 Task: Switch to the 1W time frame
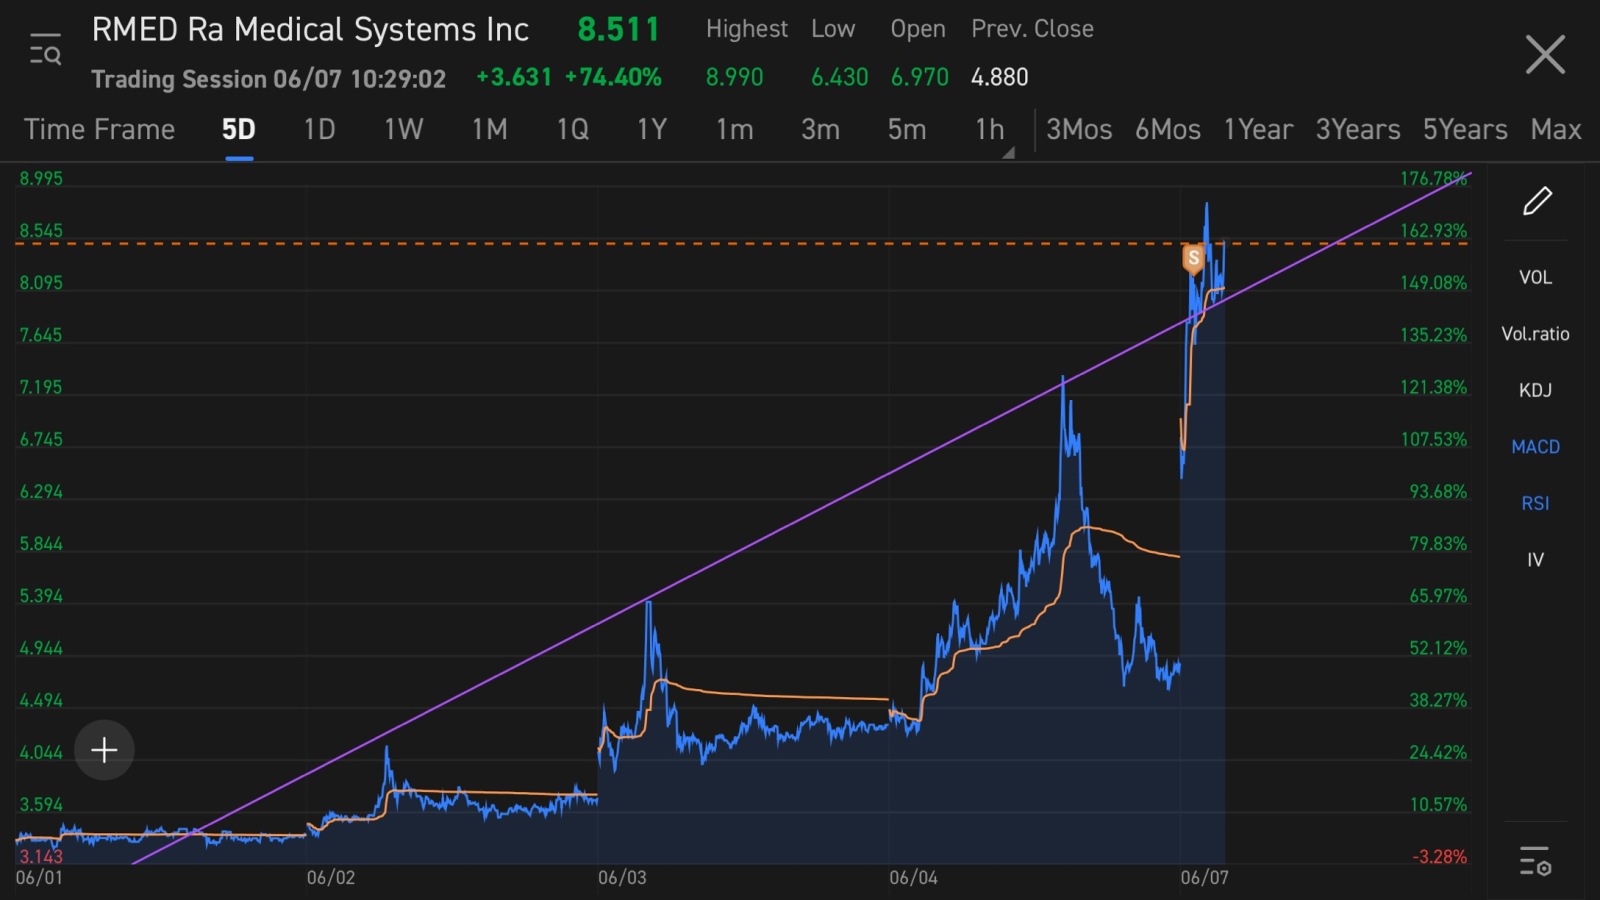coord(404,130)
